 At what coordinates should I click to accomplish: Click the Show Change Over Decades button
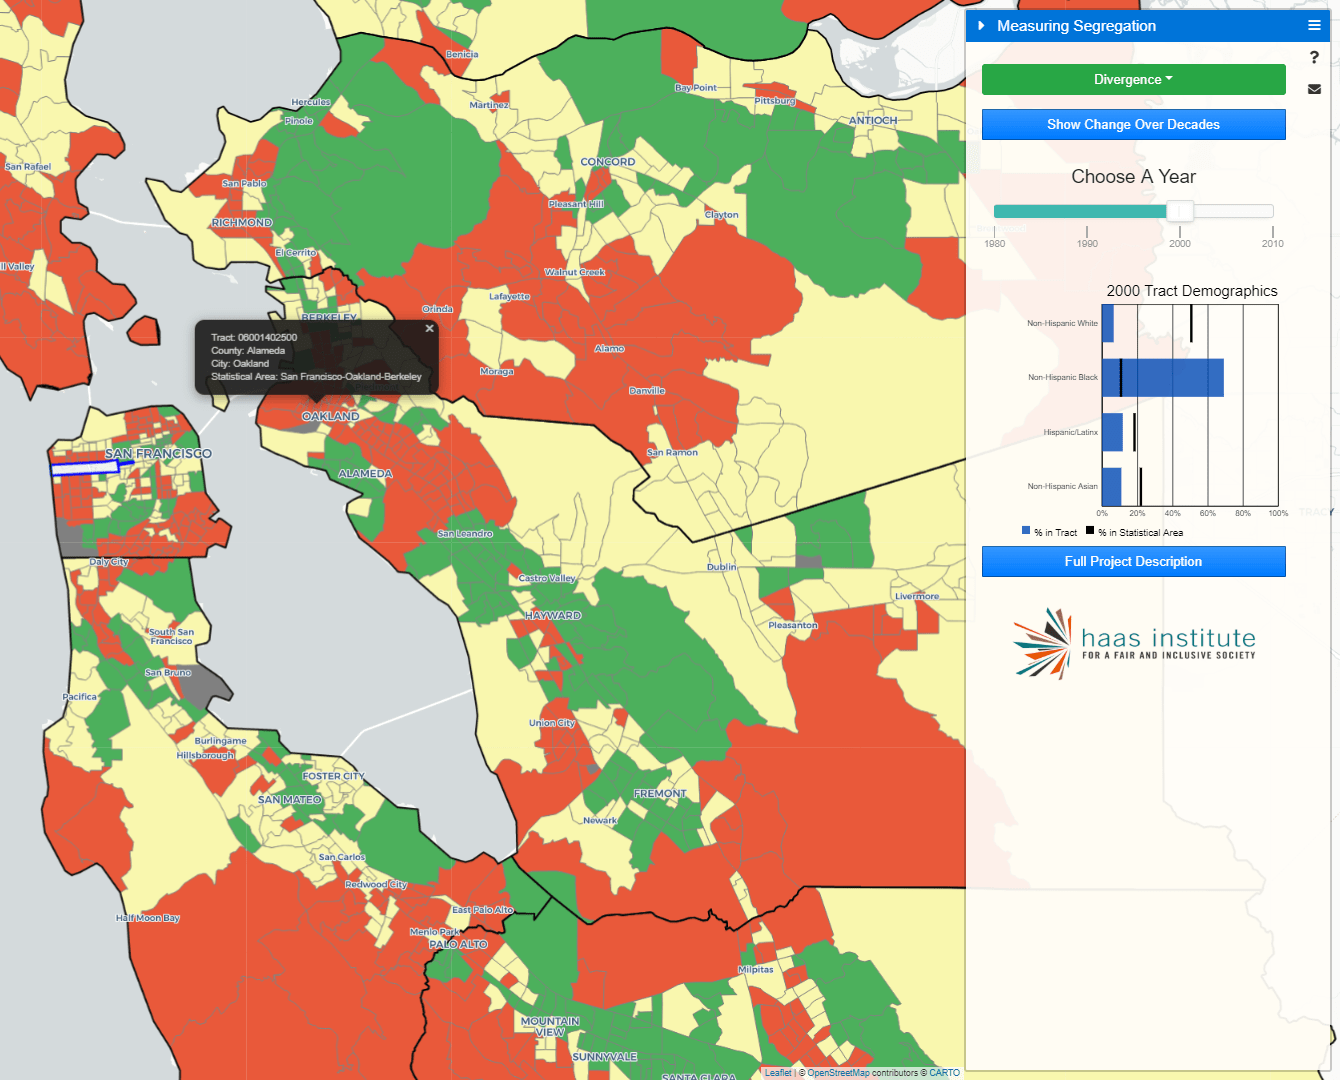(x=1133, y=124)
